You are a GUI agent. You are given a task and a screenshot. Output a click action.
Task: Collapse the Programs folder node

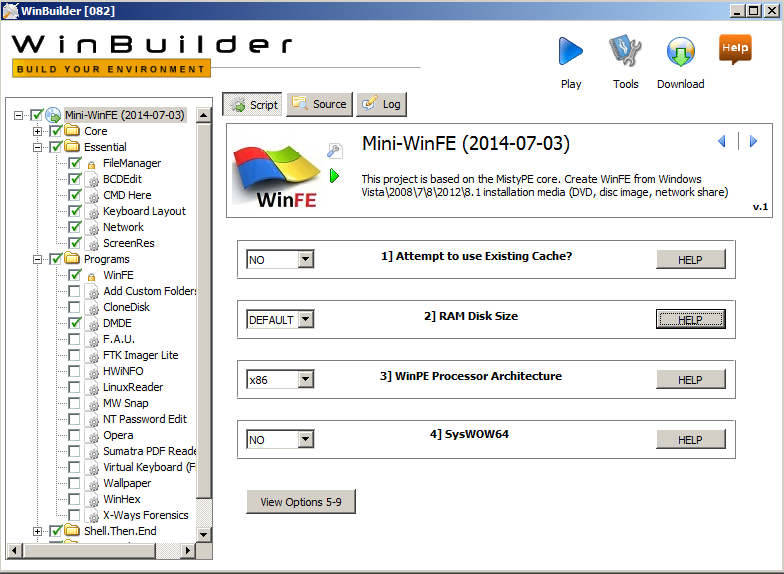(x=38, y=260)
